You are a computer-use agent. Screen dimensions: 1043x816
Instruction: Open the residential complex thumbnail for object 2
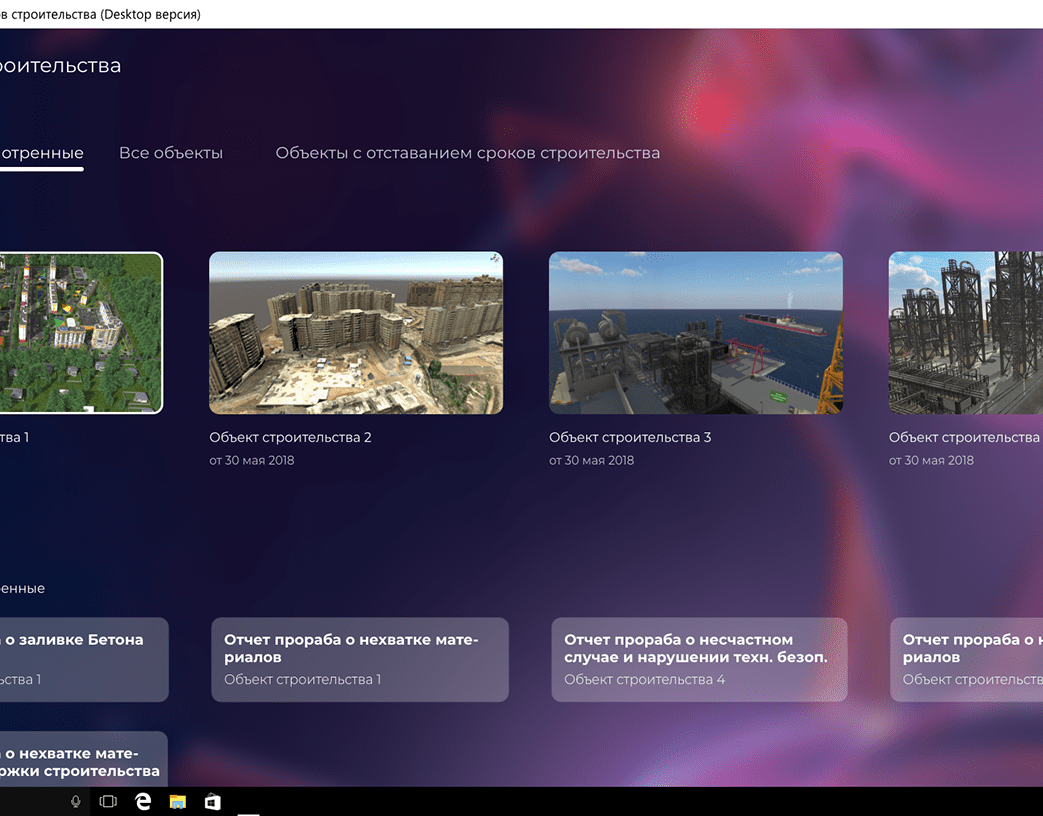coord(356,333)
